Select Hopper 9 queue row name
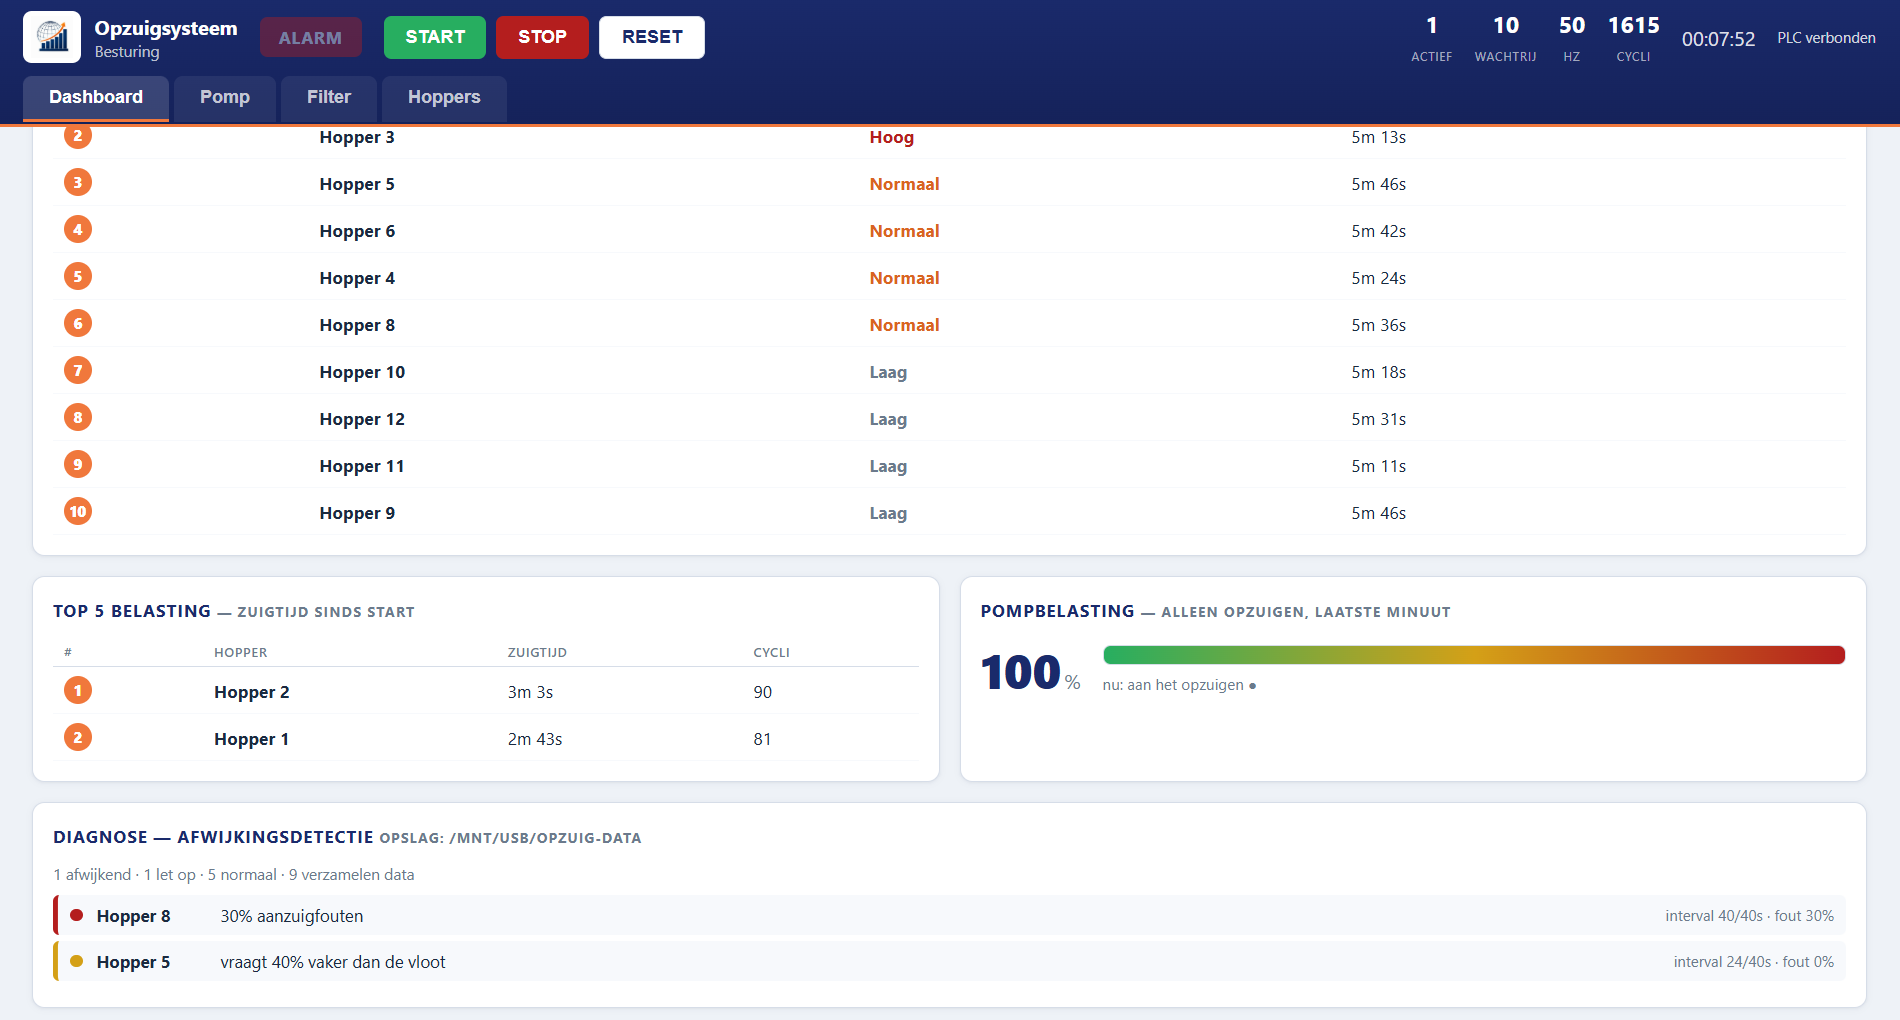Screen dimensions: 1900x1020 357,513
